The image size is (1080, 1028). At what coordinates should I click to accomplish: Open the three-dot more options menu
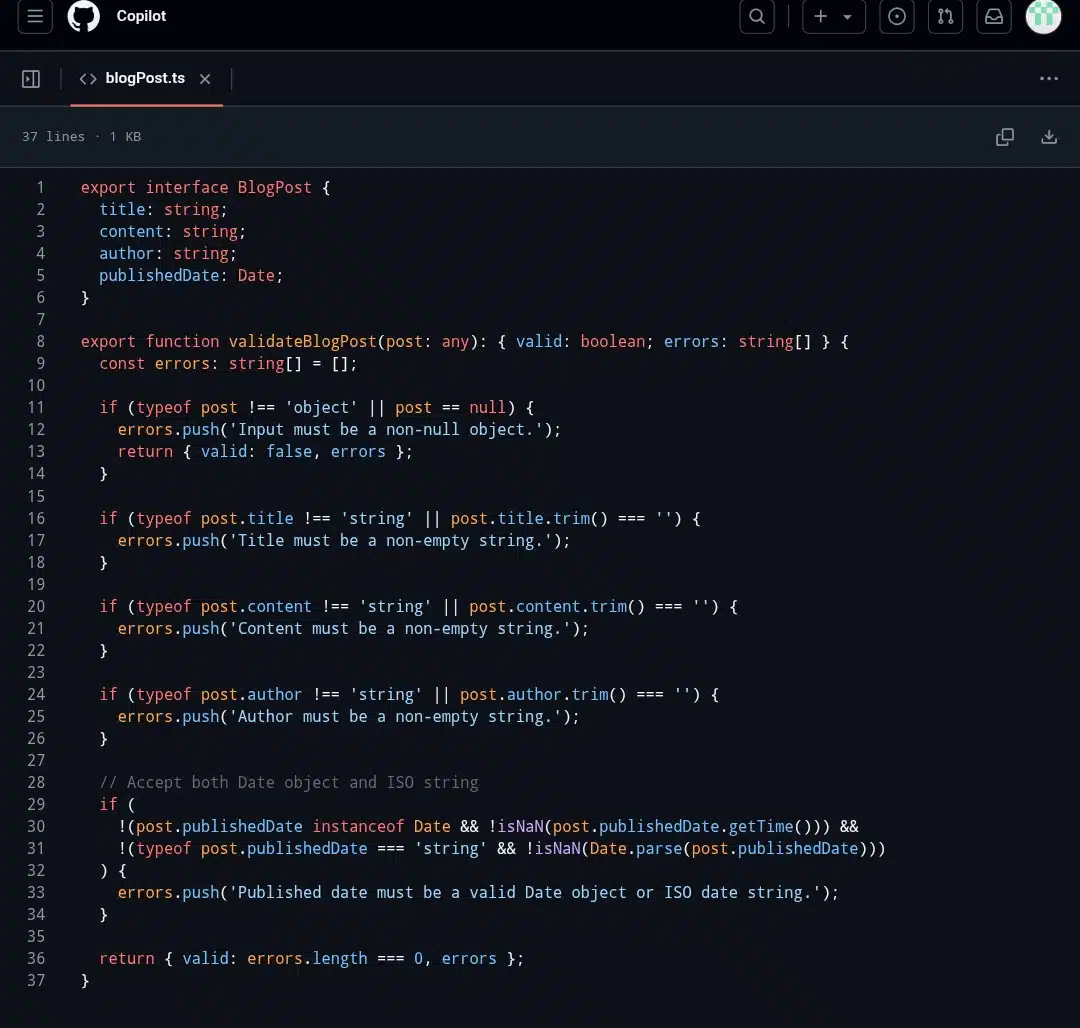(x=1048, y=78)
